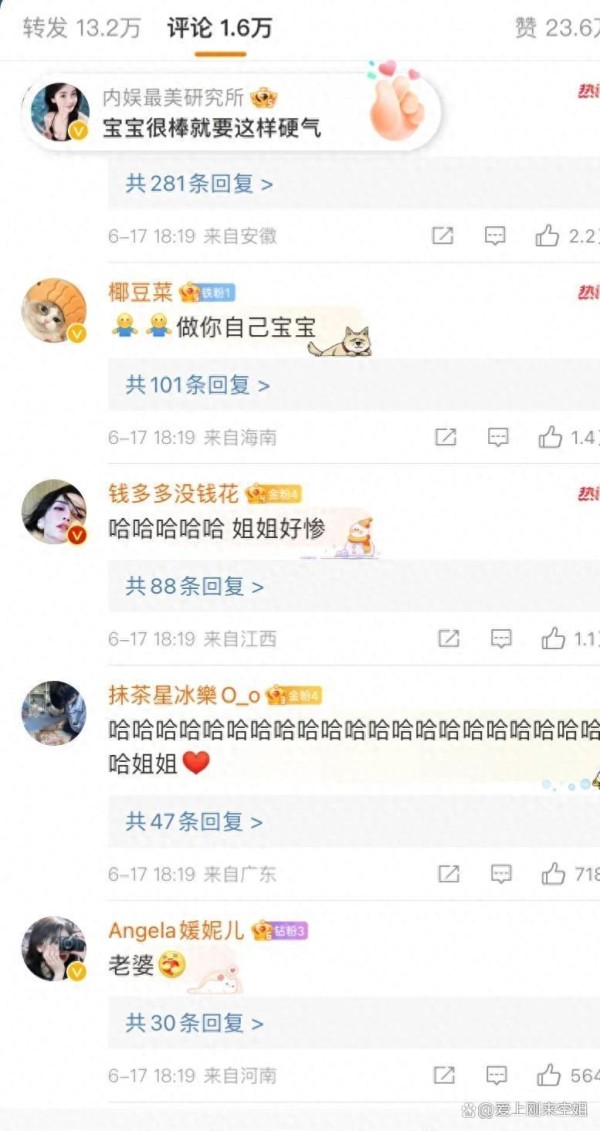Select the 评论 1.6万 tab
This screenshot has height=1131, width=600.
[220, 28]
